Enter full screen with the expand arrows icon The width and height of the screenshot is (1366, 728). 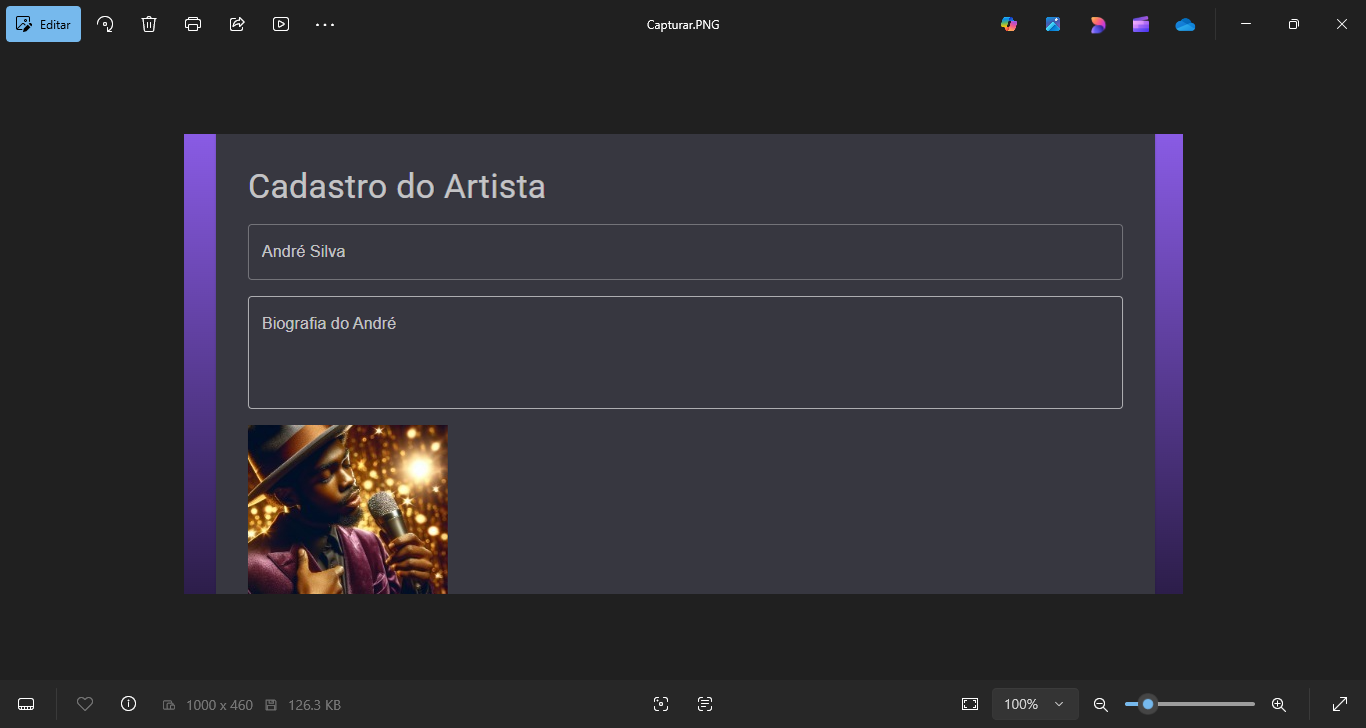(1340, 704)
